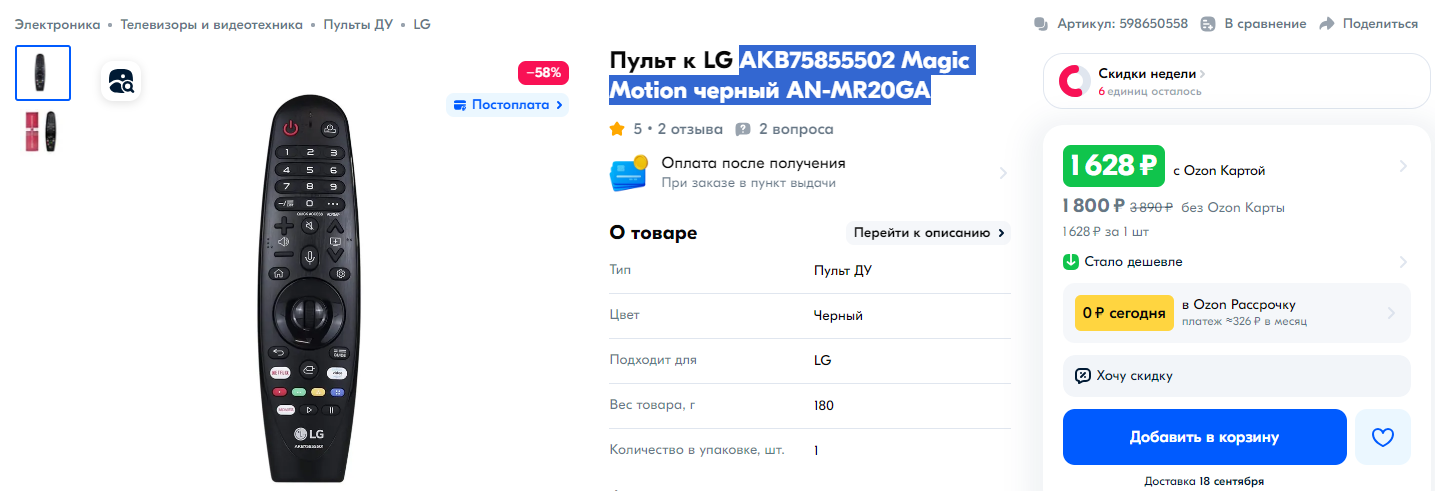Click the yellow rating star
This screenshot has width=1435, height=491.
(x=618, y=129)
